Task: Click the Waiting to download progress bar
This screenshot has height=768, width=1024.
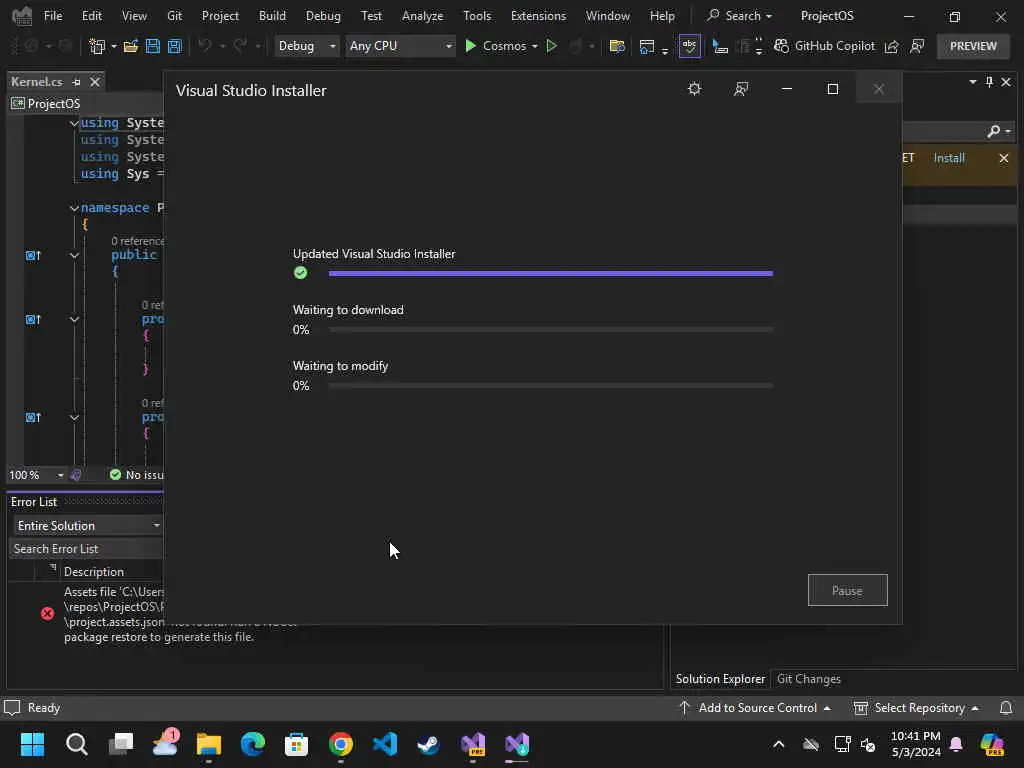Action: point(551,330)
